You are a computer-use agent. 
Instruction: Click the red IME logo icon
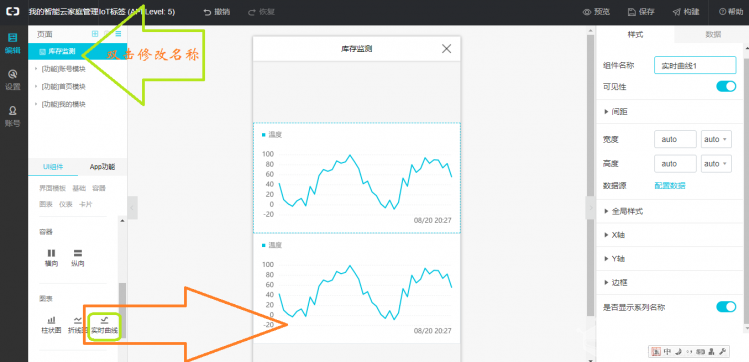click(x=656, y=352)
